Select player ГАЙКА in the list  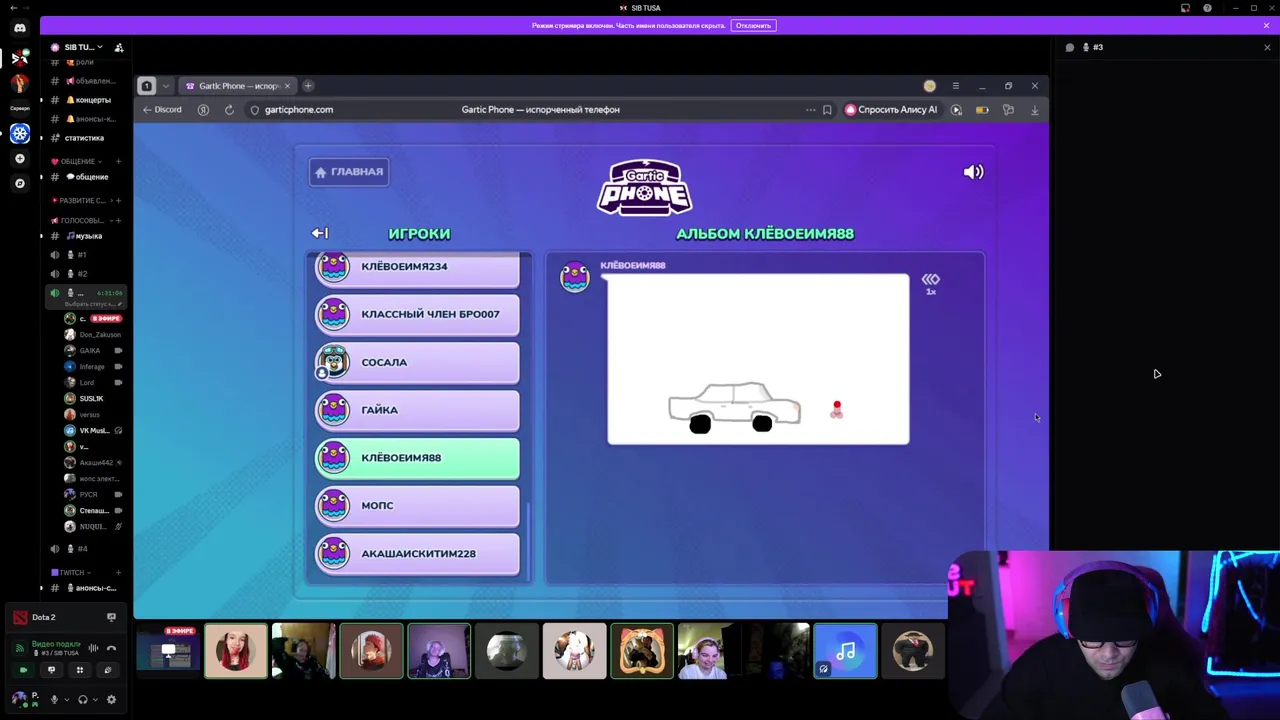coord(418,410)
